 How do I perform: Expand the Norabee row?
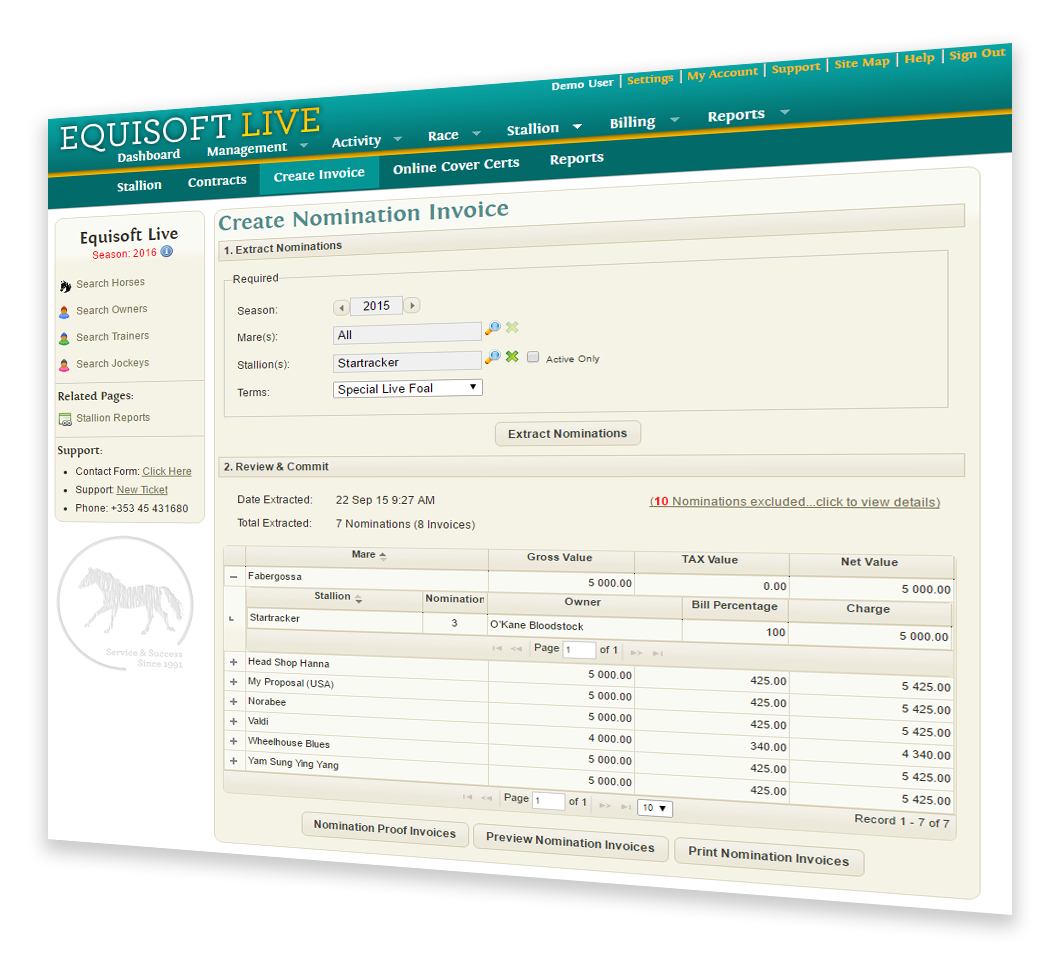pos(233,702)
